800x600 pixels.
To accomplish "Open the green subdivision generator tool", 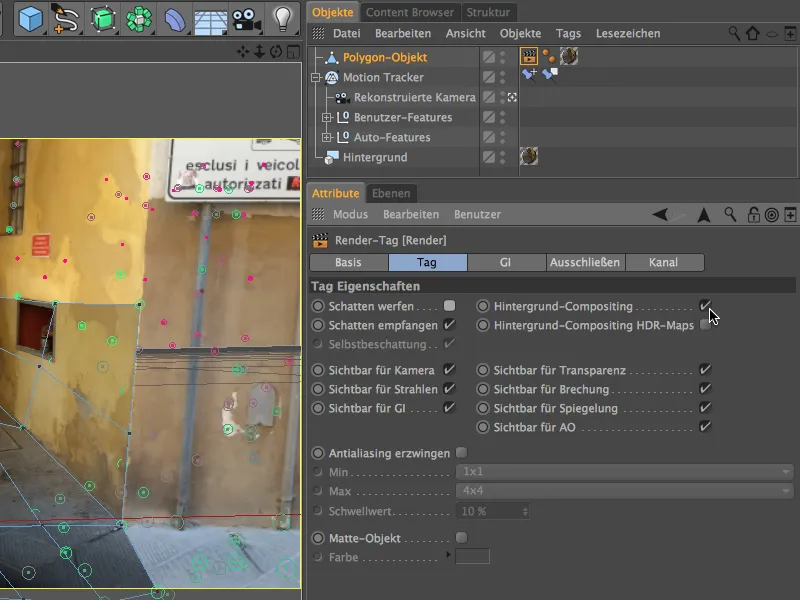I will click(x=103, y=19).
